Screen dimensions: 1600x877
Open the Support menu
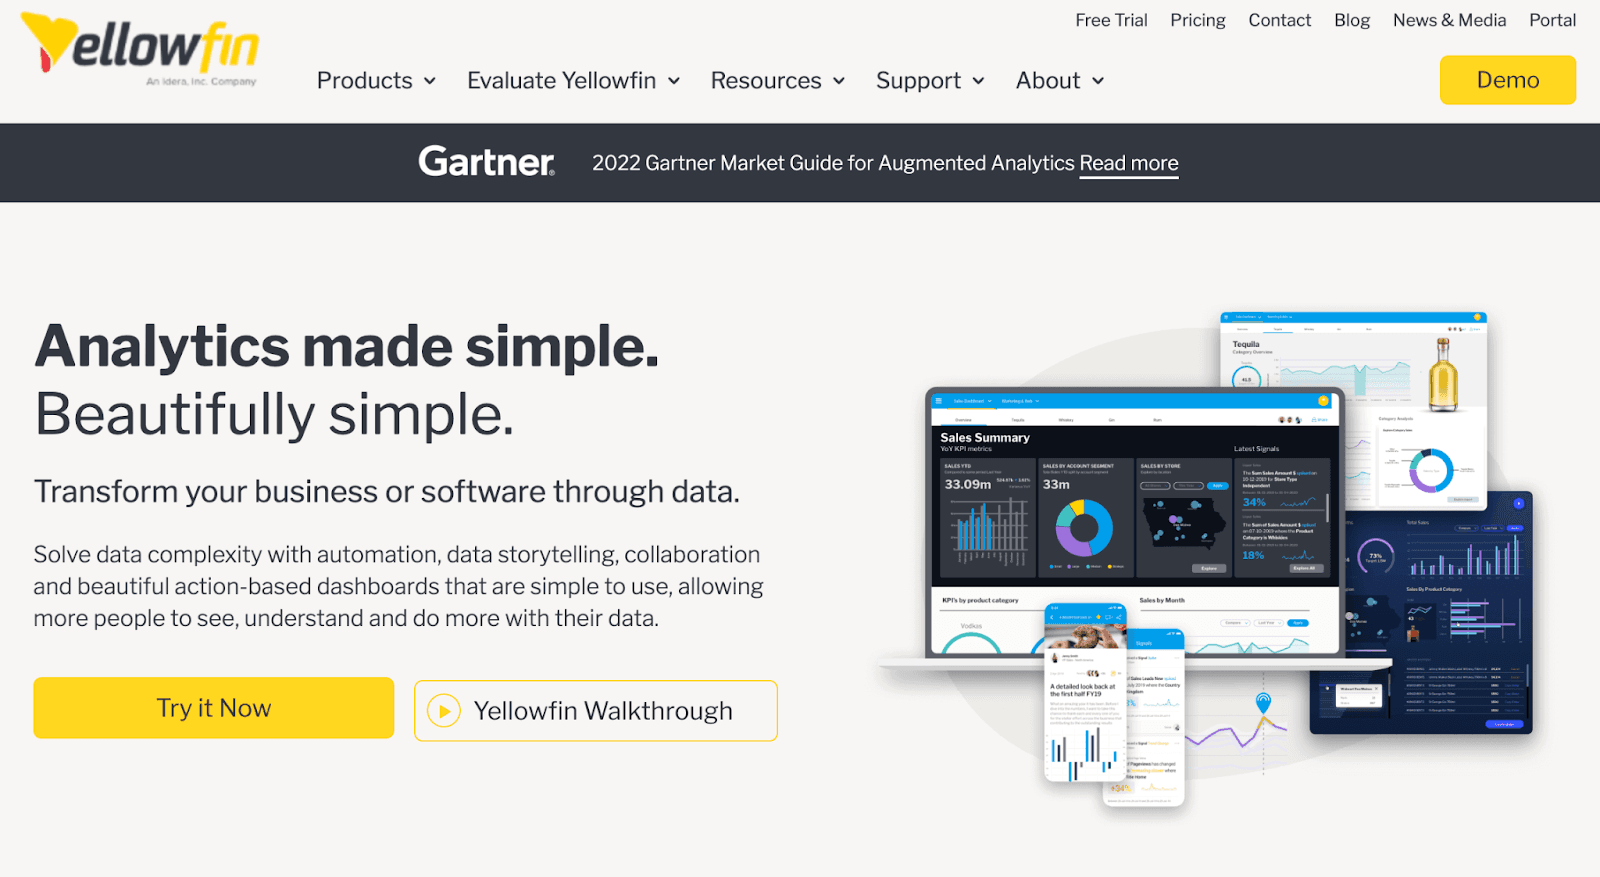[930, 80]
